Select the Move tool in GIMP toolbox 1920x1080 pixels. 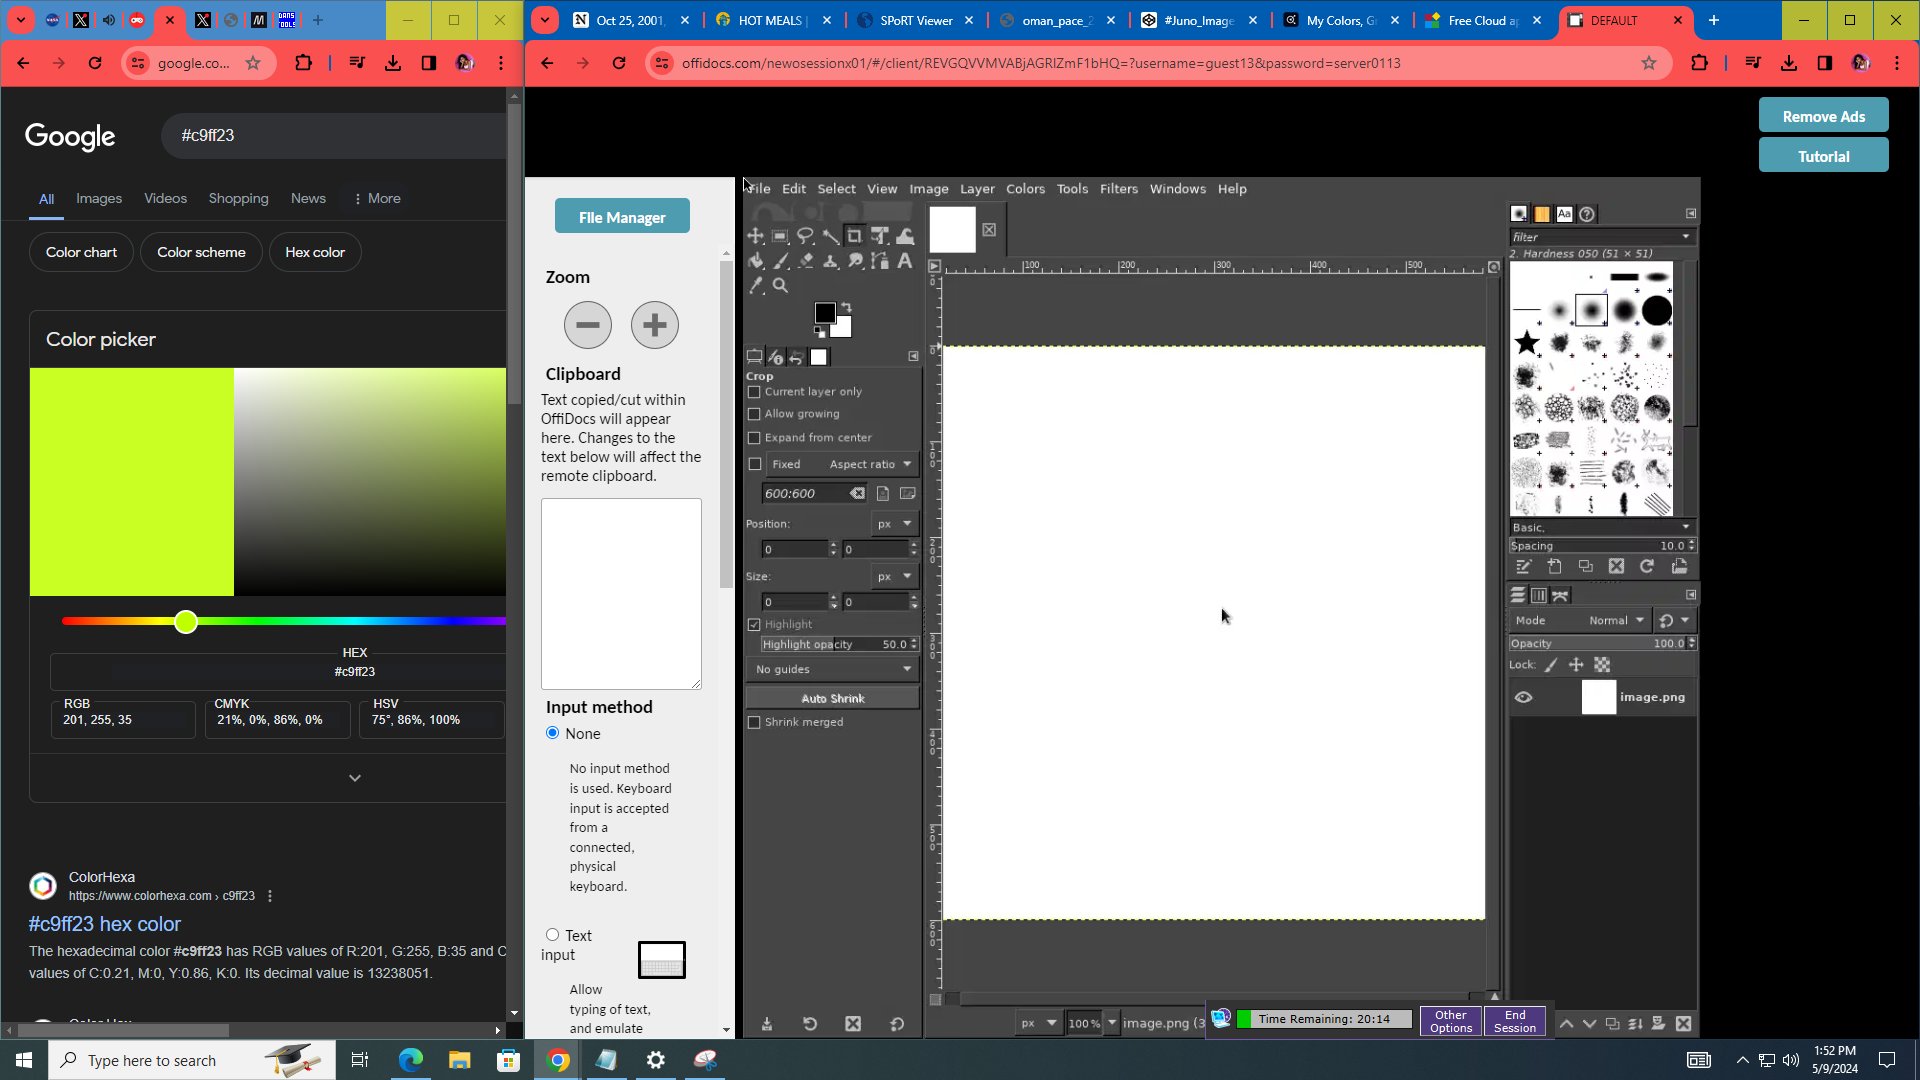[x=756, y=236]
